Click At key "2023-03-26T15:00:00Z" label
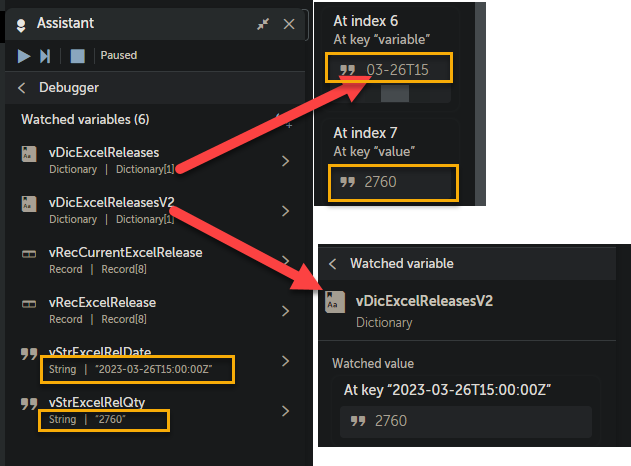 (x=447, y=390)
